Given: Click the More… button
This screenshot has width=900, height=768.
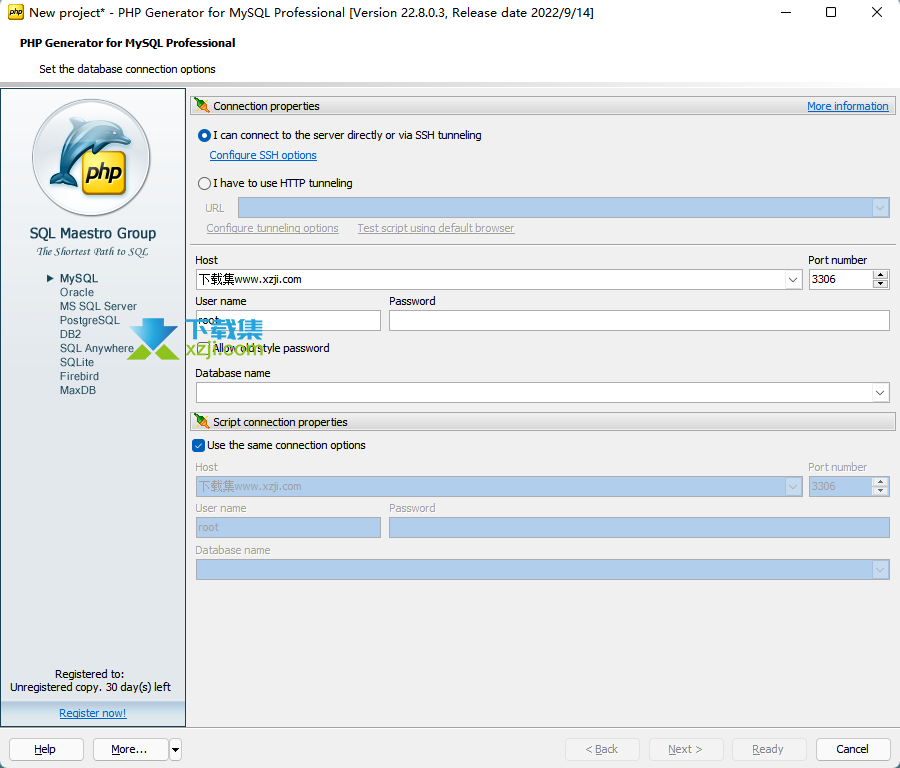Looking at the screenshot, I should point(130,749).
